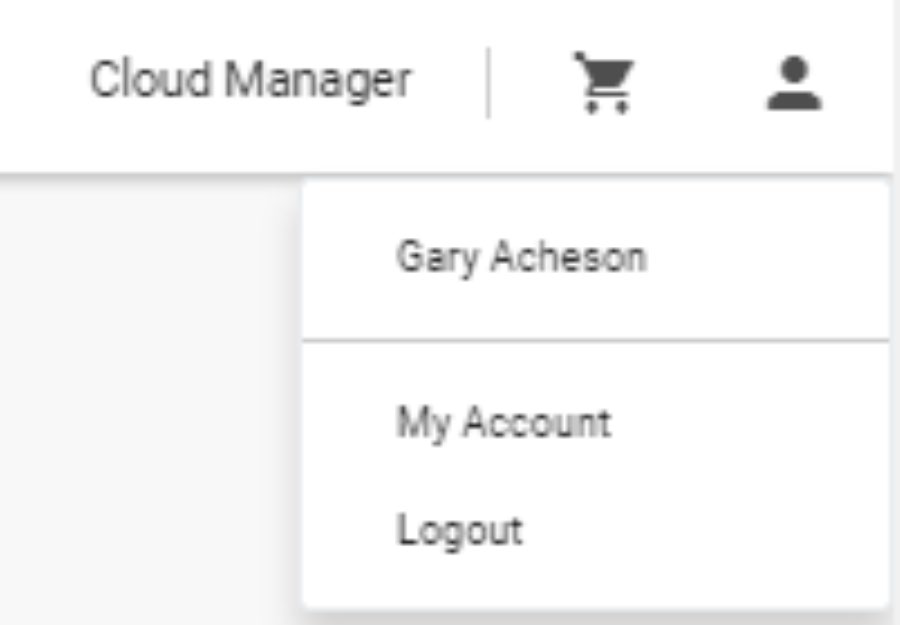The image size is (900, 625).
Task: Click the cart button beside Cloud Manager
Action: click(x=605, y=83)
